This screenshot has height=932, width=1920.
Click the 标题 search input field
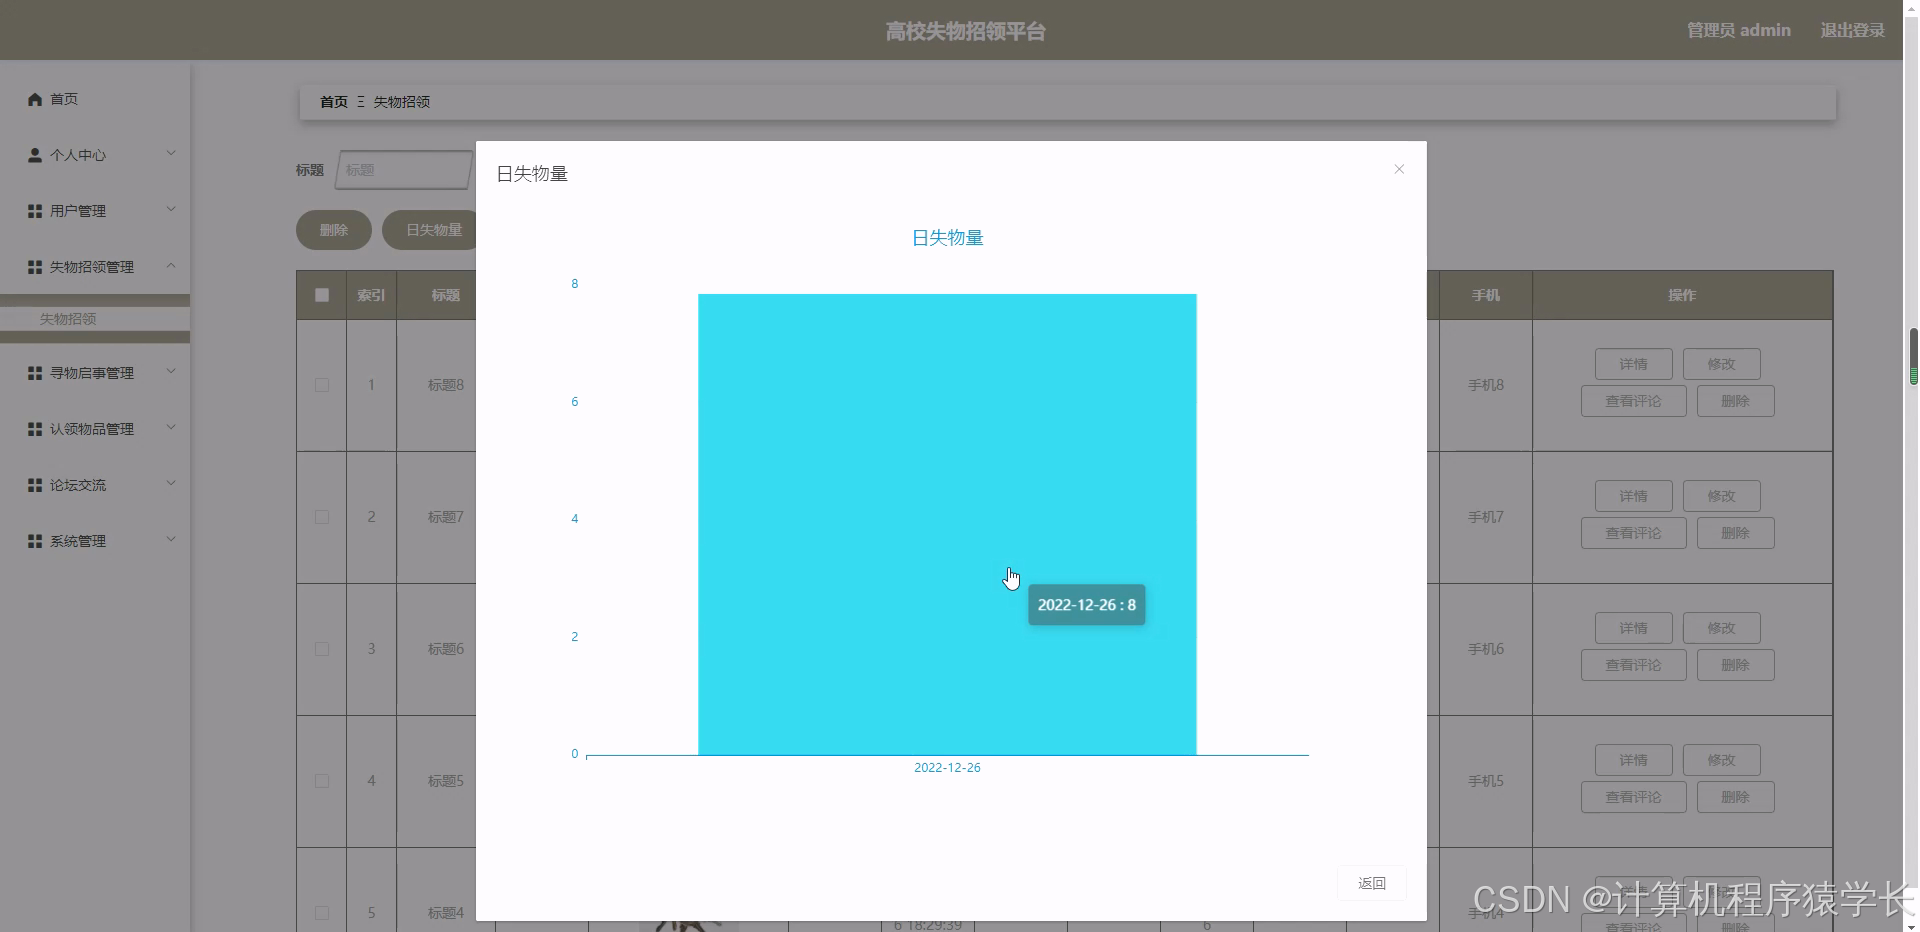pyautogui.click(x=405, y=170)
